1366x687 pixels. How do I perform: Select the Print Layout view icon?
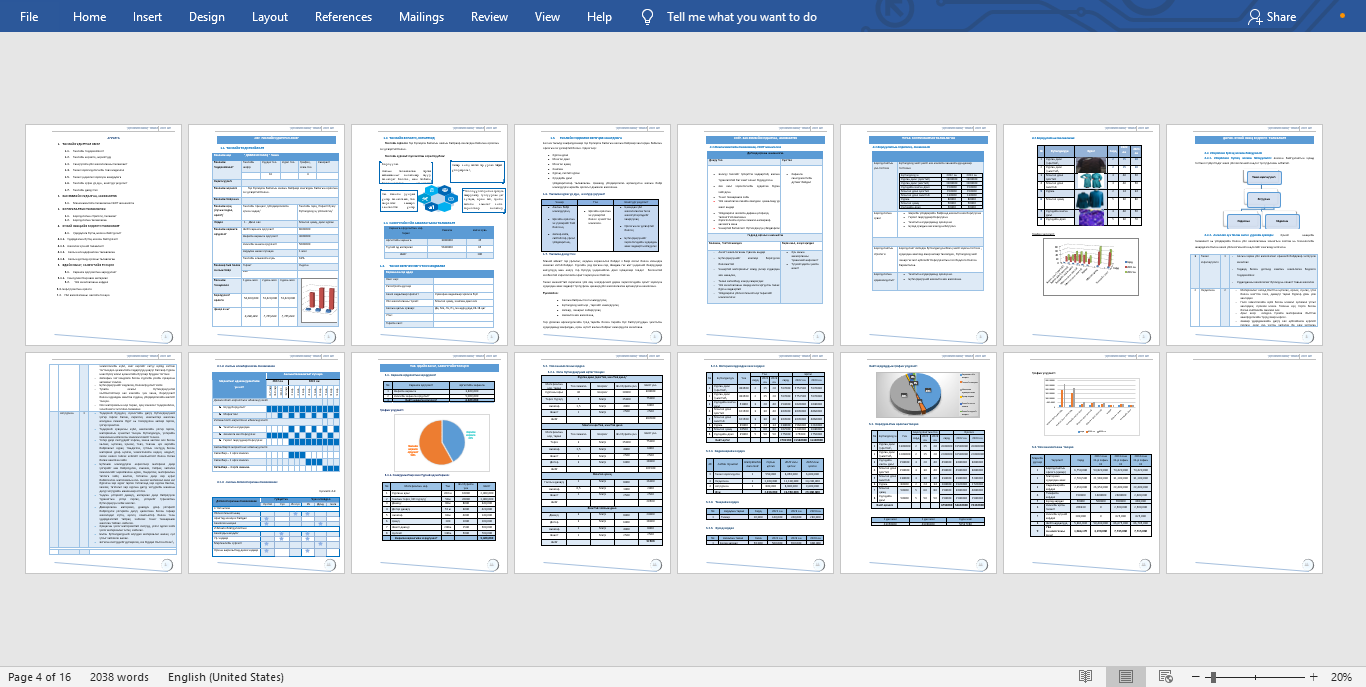point(1125,677)
